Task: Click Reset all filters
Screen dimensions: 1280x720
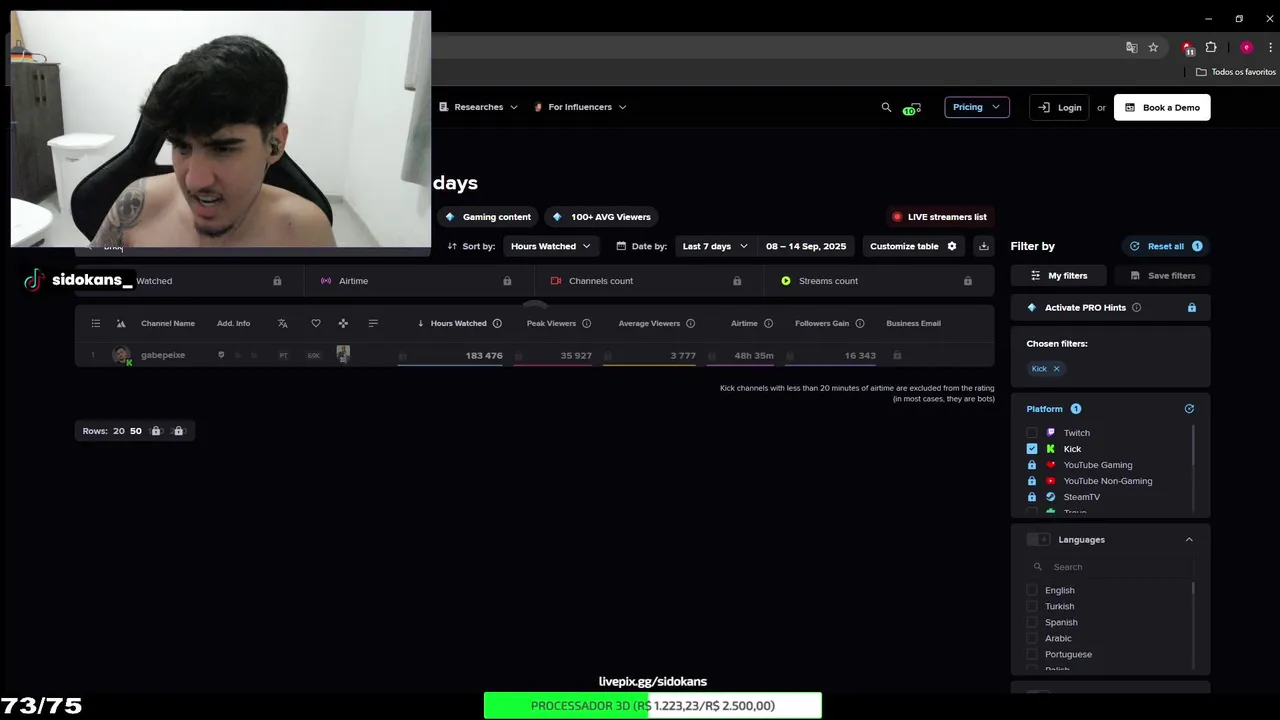Action: click(x=1165, y=246)
